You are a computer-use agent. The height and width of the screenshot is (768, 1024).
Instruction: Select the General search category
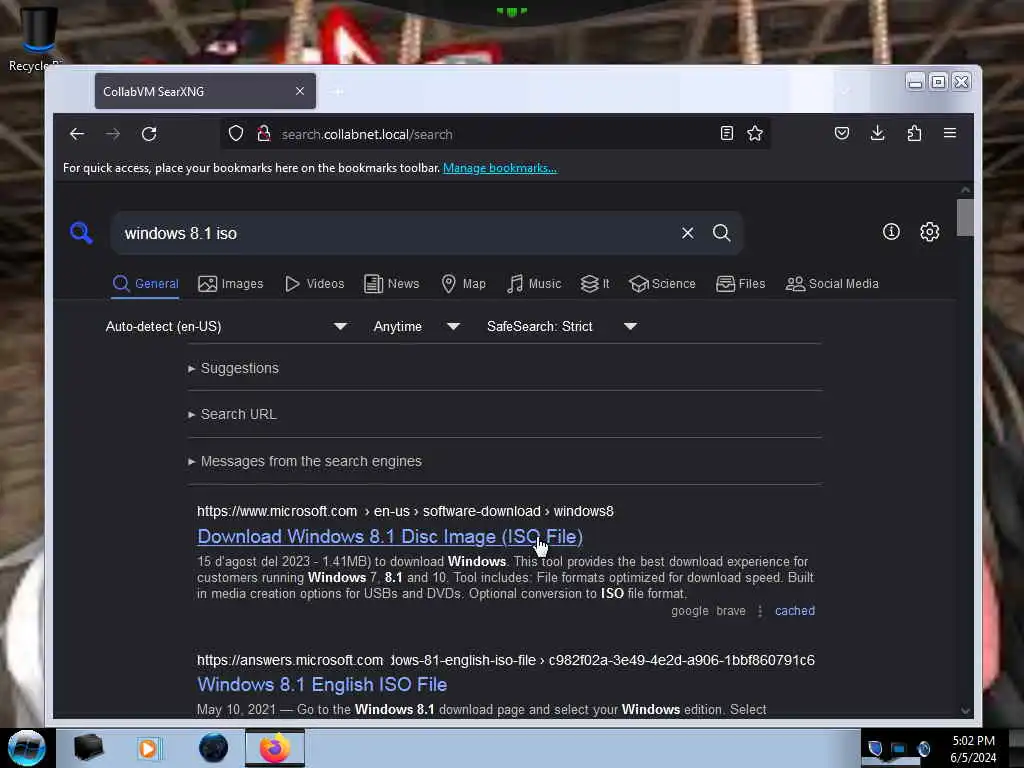145,283
